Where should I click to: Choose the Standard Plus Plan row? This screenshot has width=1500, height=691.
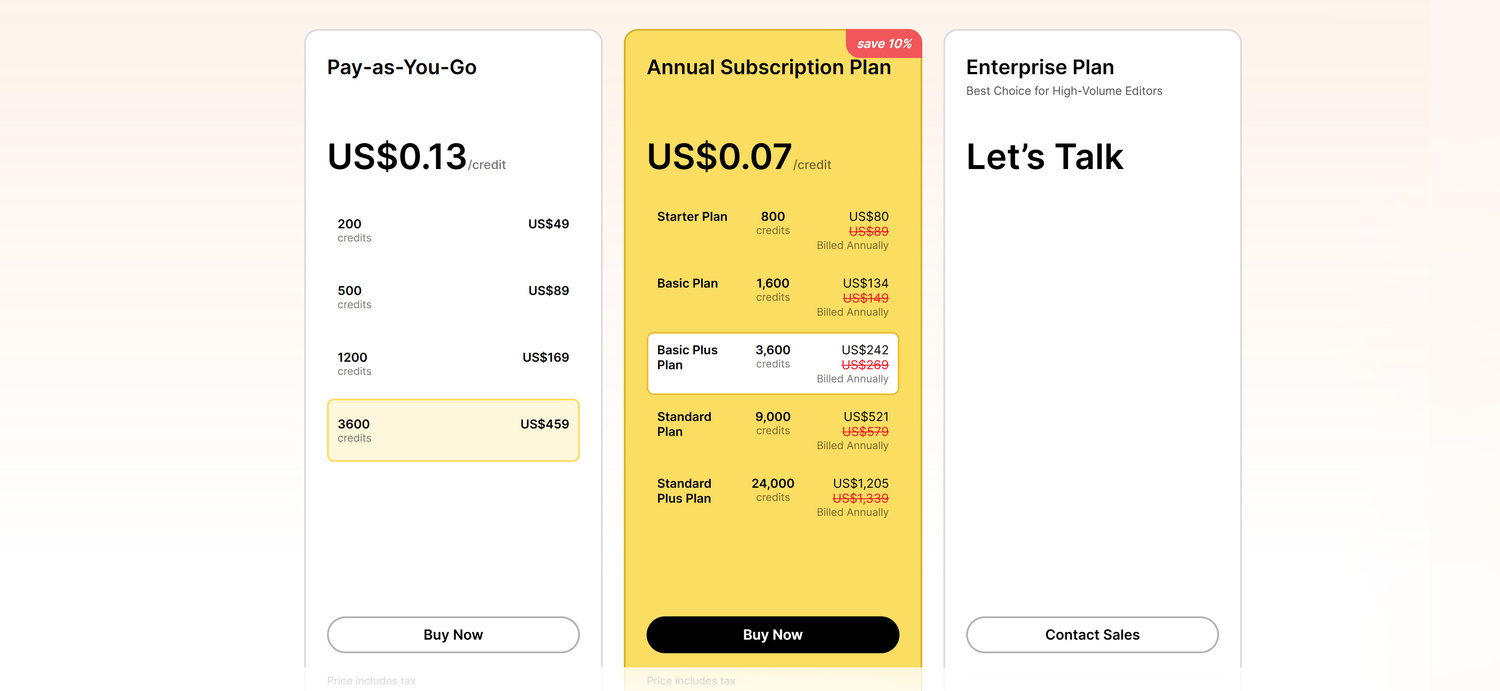tap(772, 497)
